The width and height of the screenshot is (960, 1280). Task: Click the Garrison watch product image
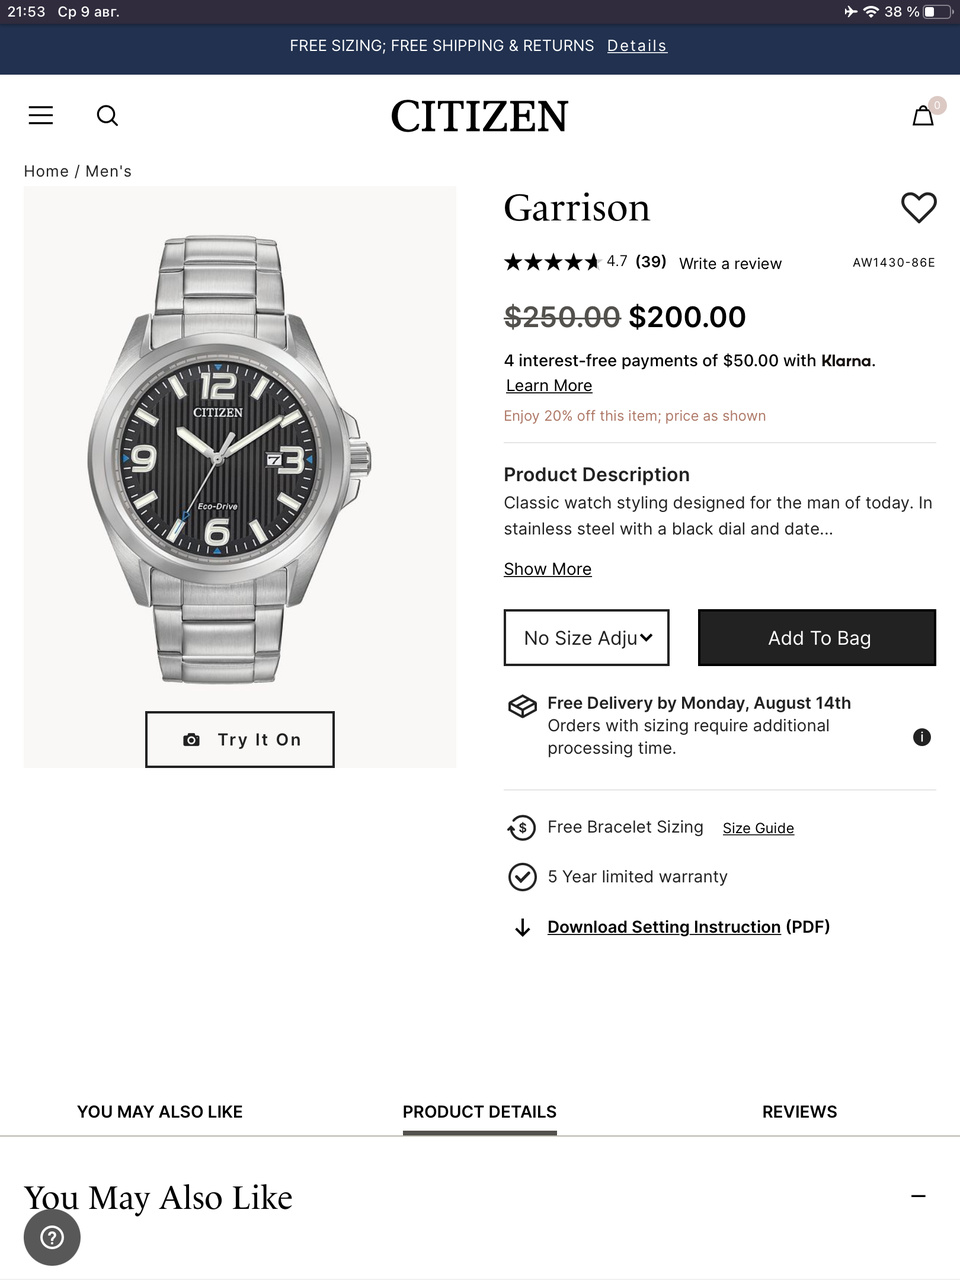click(x=230, y=460)
